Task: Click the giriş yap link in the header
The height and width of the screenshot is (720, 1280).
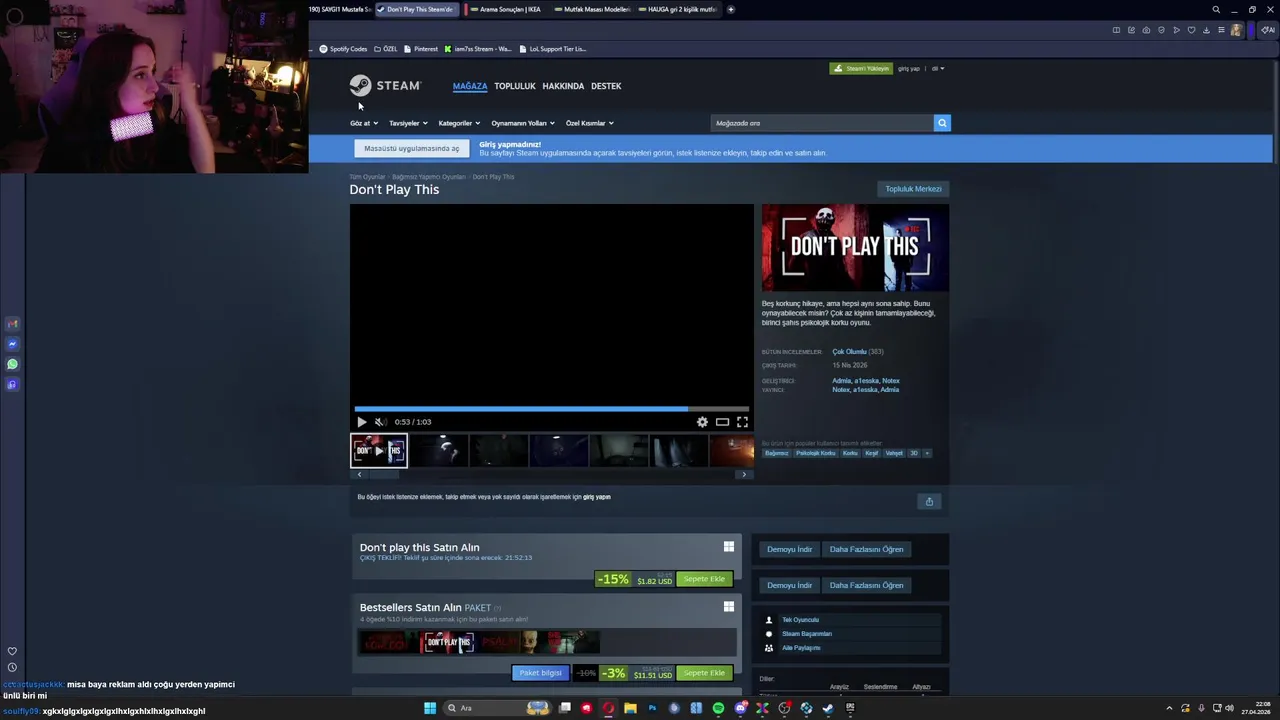Action: pos(908,69)
